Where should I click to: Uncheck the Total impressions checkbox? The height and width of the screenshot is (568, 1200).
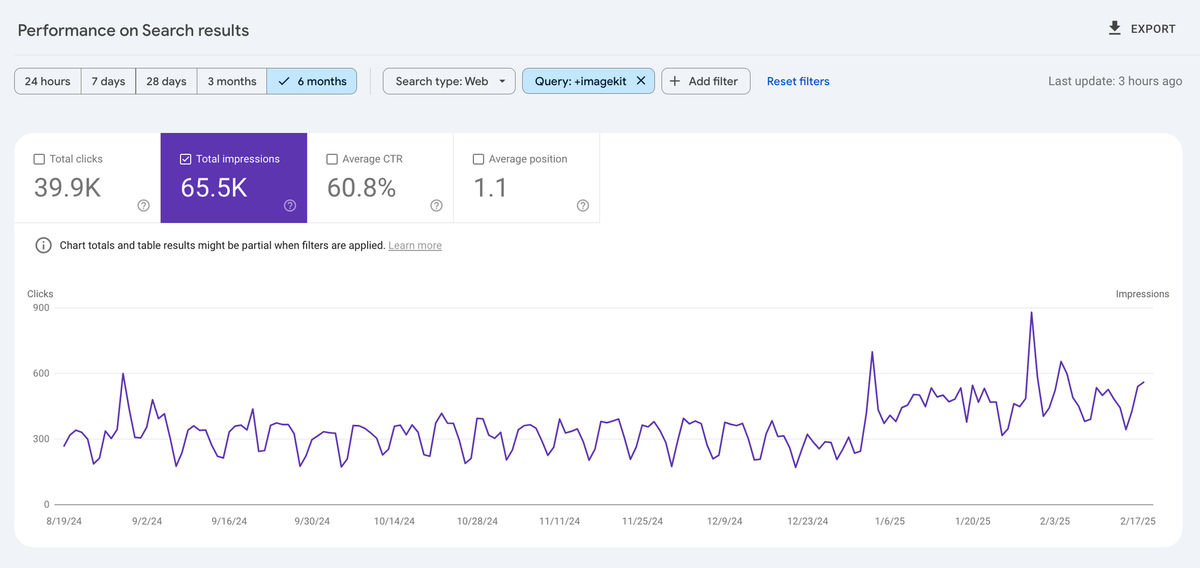[x=185, y=159]
